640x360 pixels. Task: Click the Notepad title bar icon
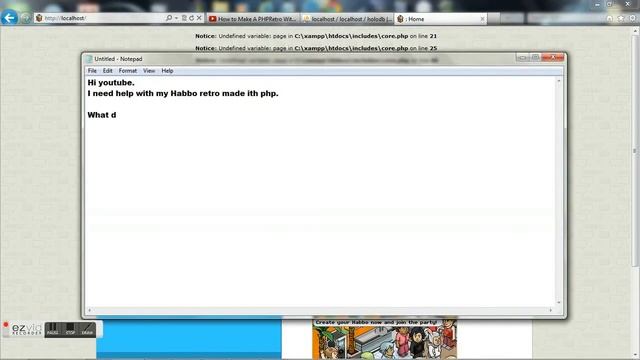(89, 59)
